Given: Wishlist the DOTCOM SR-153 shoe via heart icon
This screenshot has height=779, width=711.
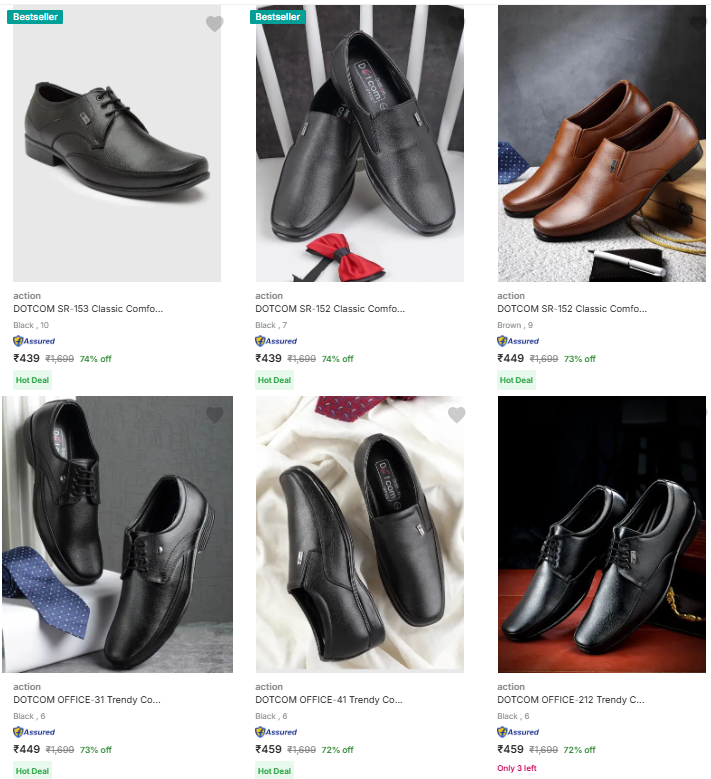Looking at the screenshot, I should [x=214, y=24].
